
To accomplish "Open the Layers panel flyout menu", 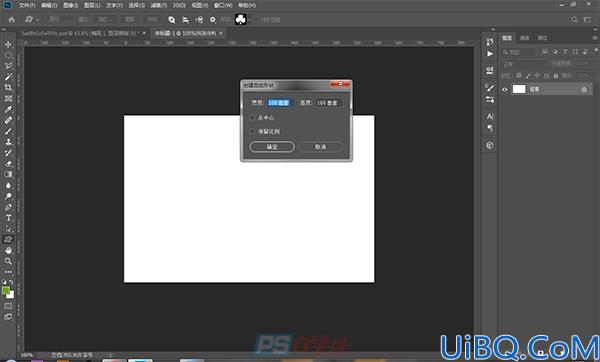I will point(595,38).
